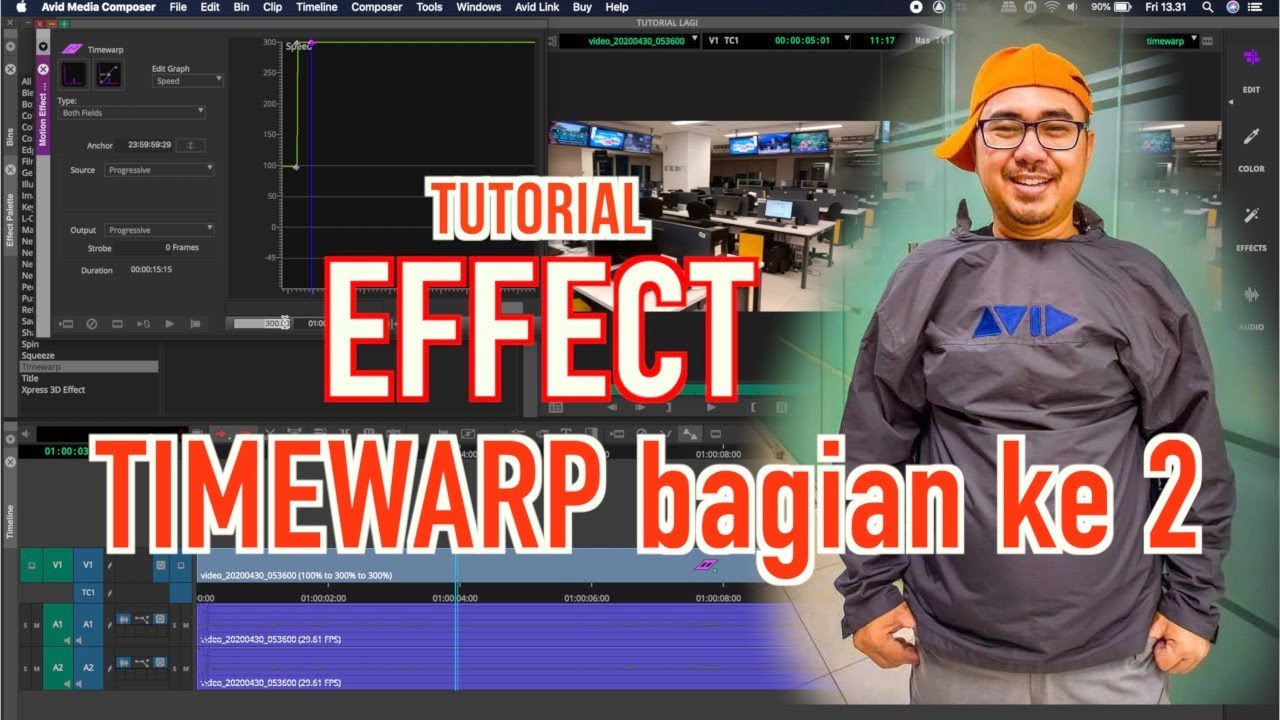Open the Clip menu
1280x720 pixels.
[272, 7]
